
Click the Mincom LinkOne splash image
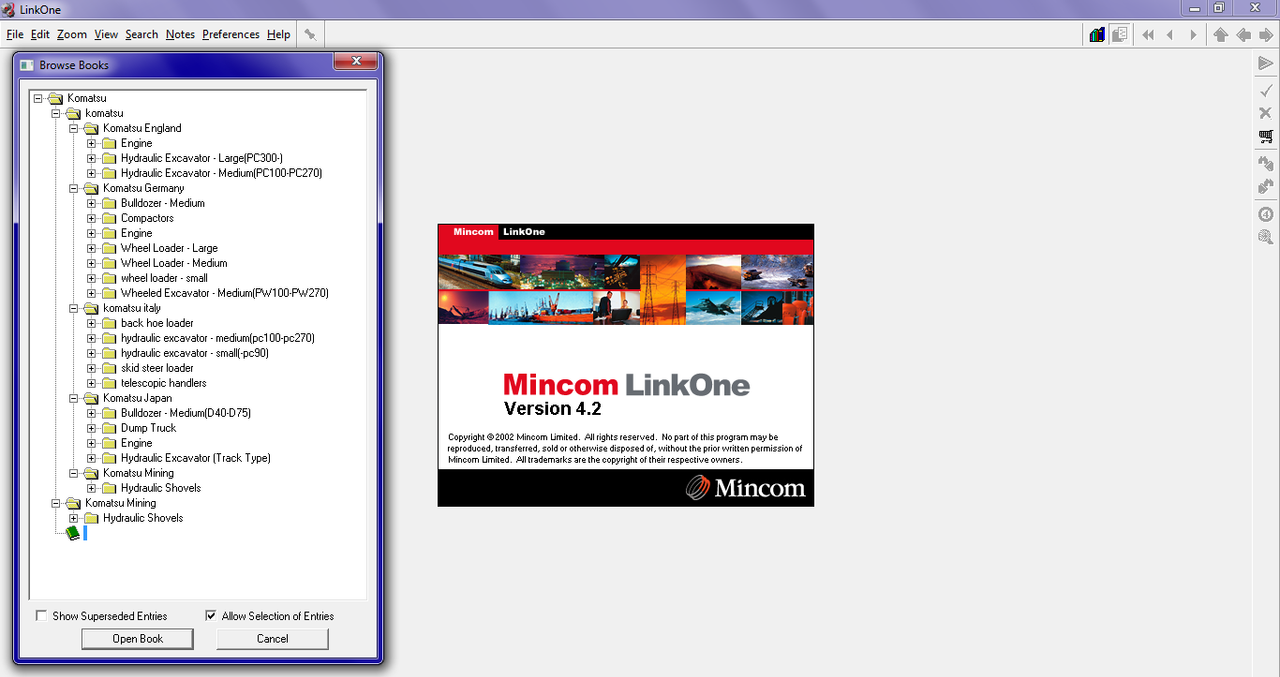(x=626, y=365)
